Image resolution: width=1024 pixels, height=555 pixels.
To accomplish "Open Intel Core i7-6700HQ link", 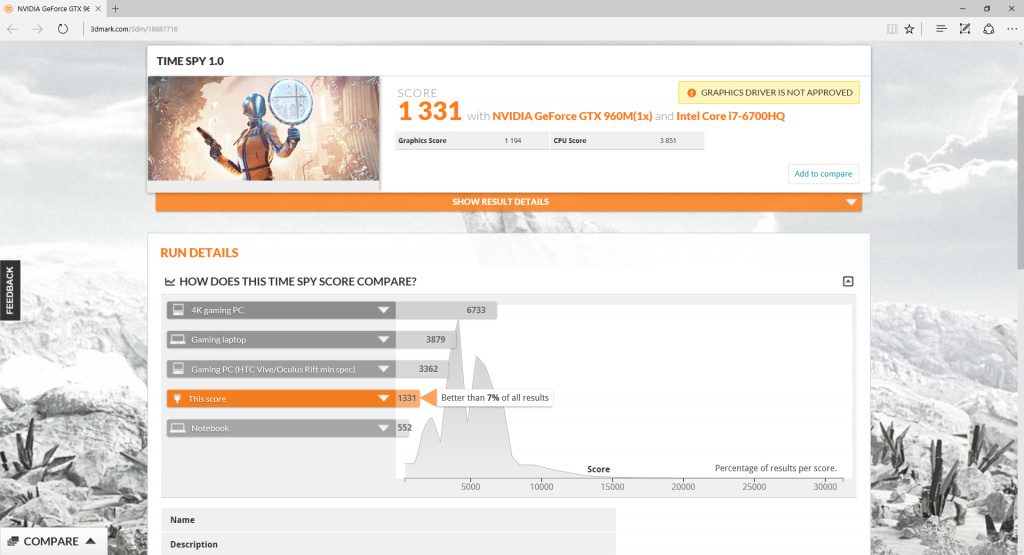I will (730, 116).
